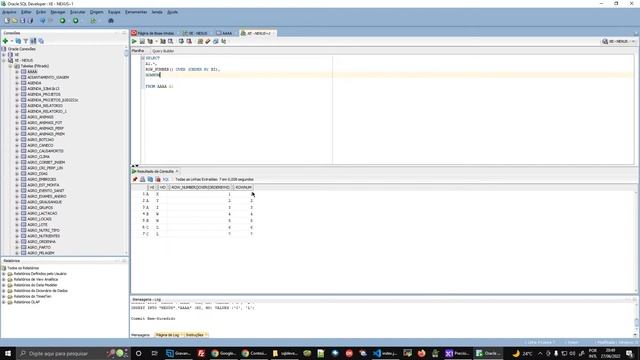Click the Clear eraser icon in worksheet toolbar
This screenshot has width=640, height=360.
click(x=208, y=41)
